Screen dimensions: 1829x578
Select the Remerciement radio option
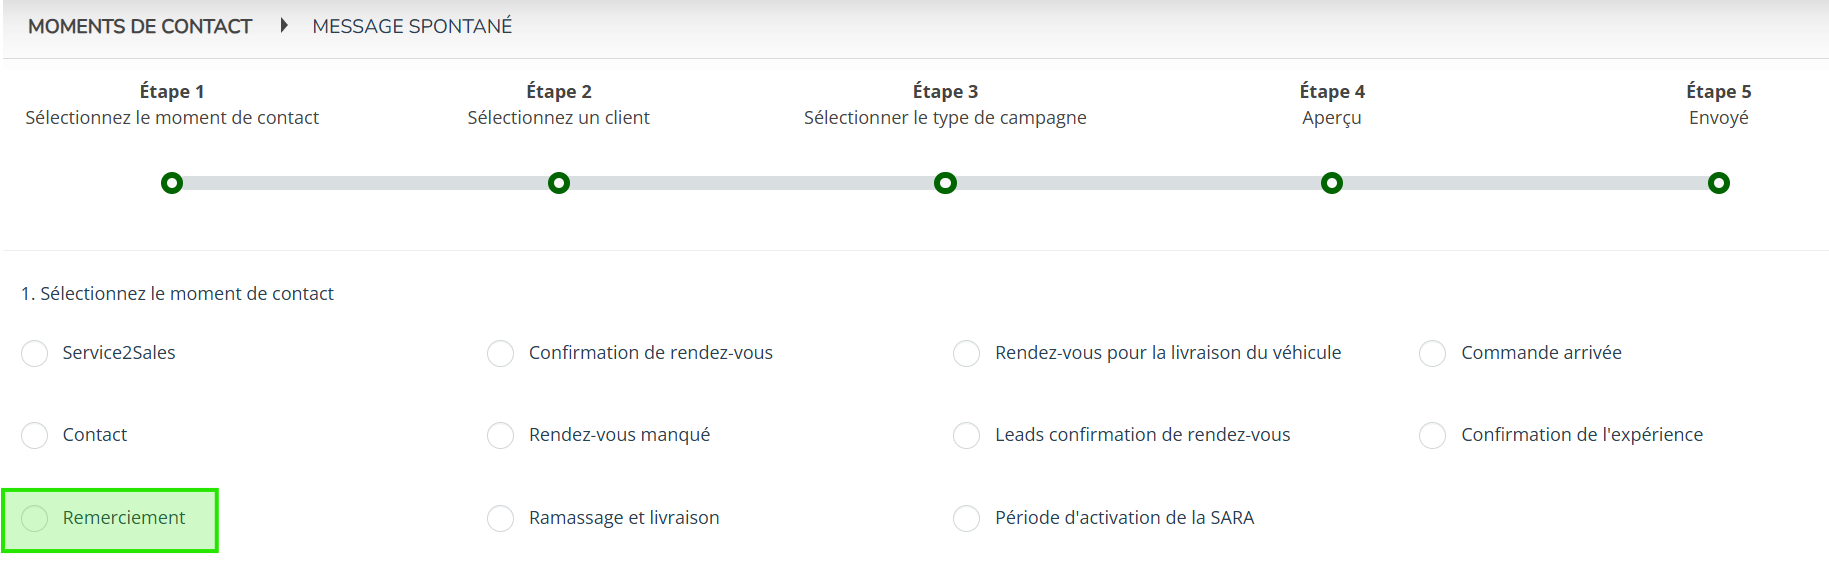35,518
